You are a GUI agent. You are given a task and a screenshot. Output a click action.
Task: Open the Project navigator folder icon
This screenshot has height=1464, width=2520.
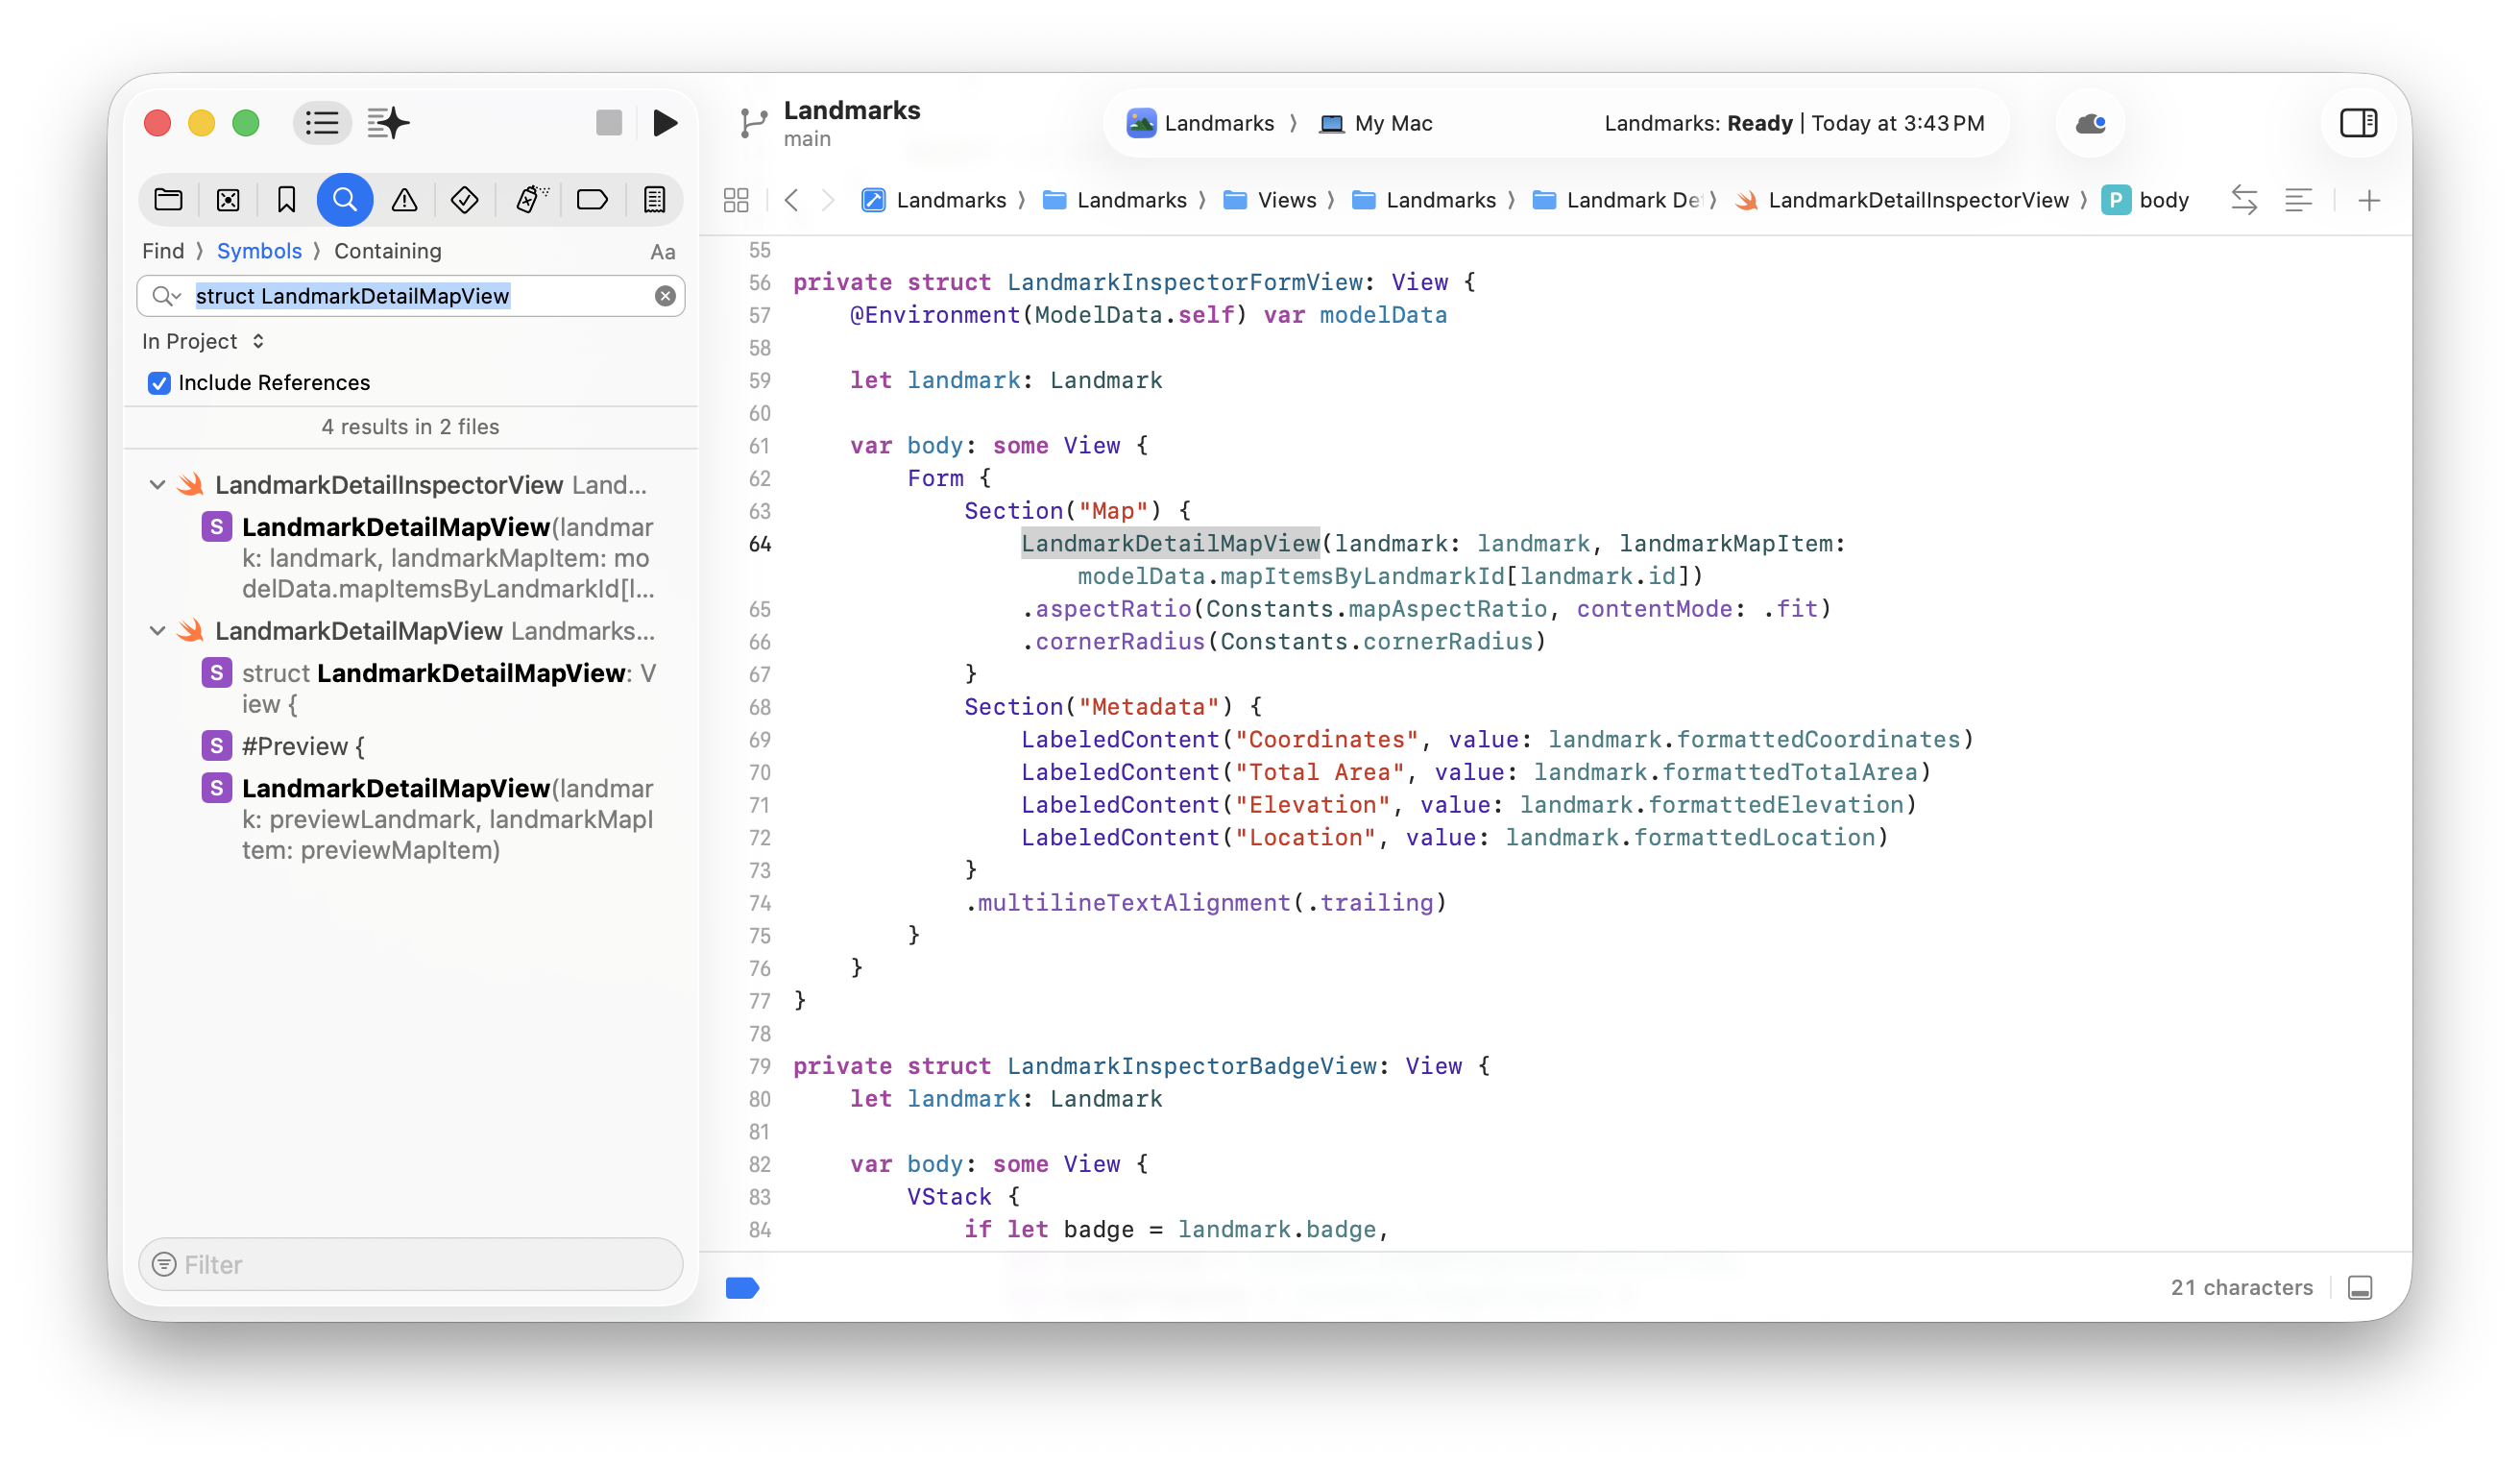168,200
